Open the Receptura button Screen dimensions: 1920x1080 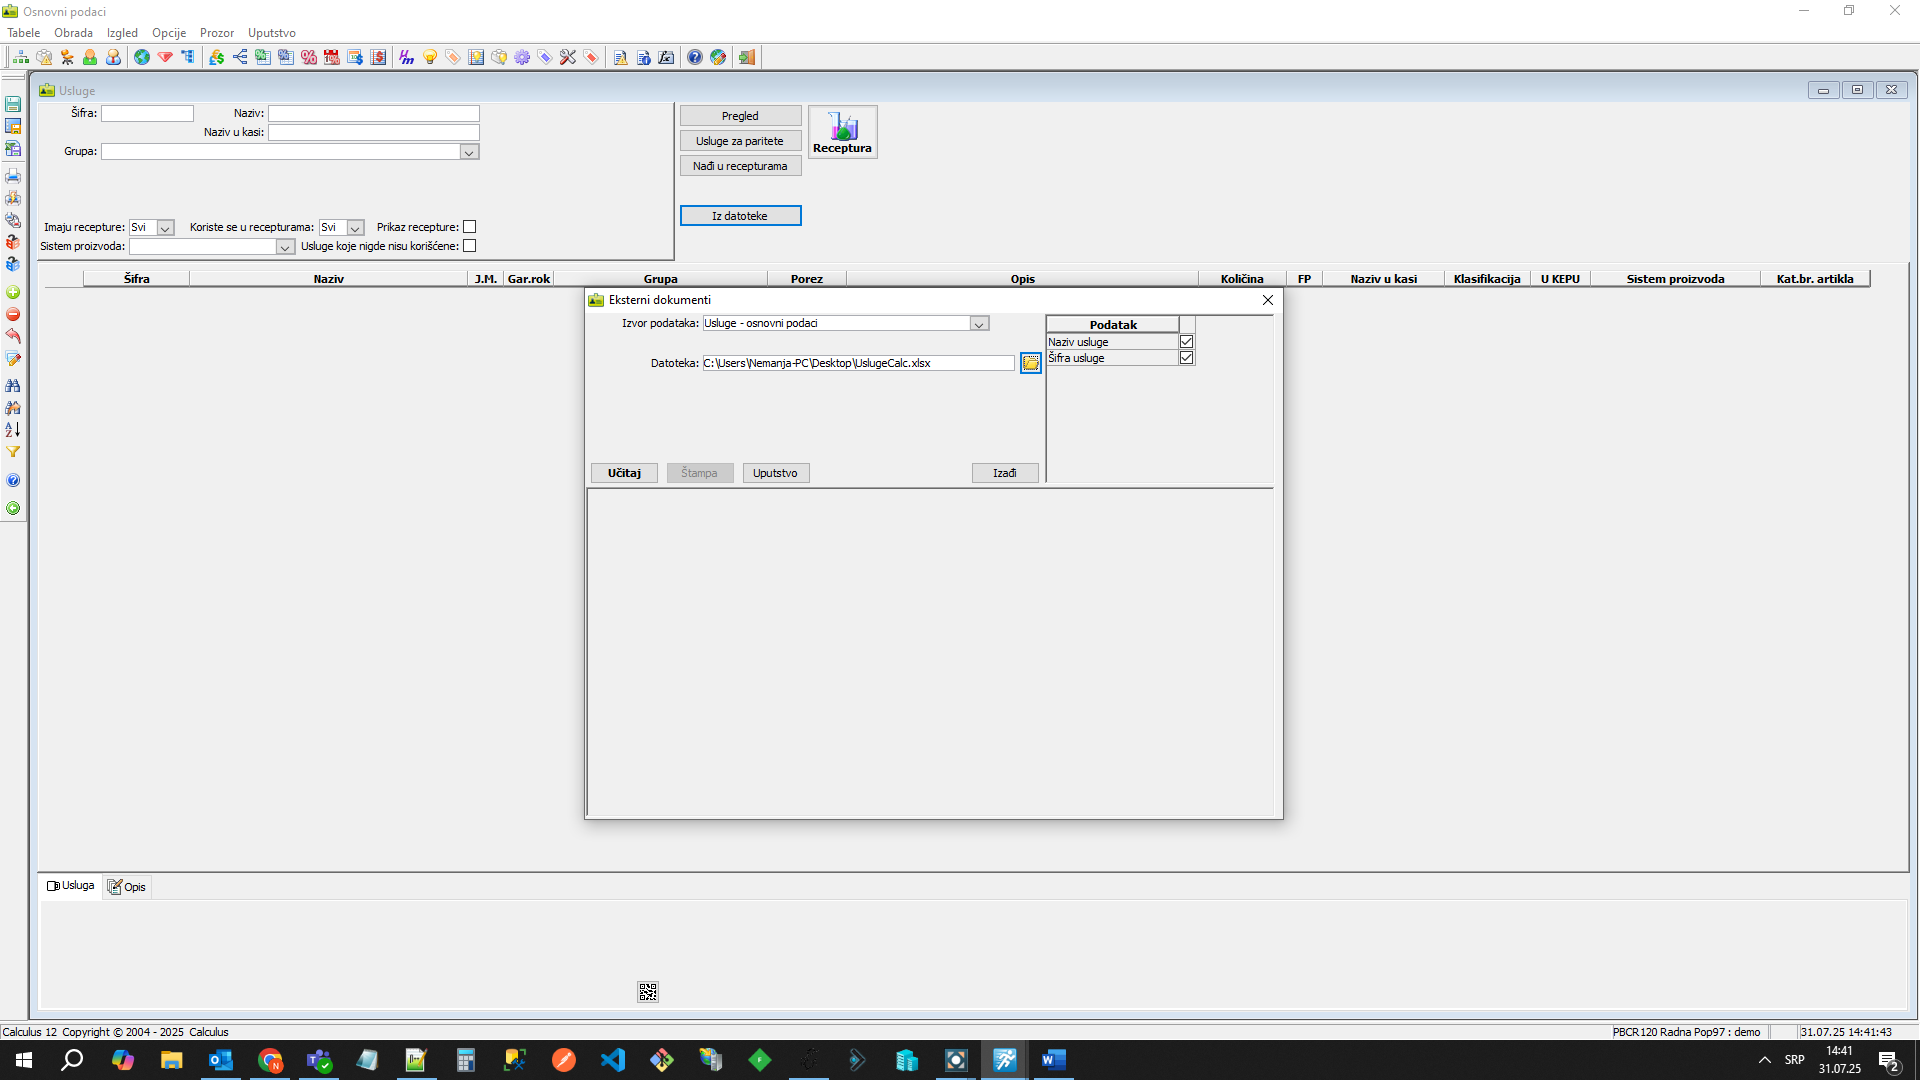pos(842,132)
